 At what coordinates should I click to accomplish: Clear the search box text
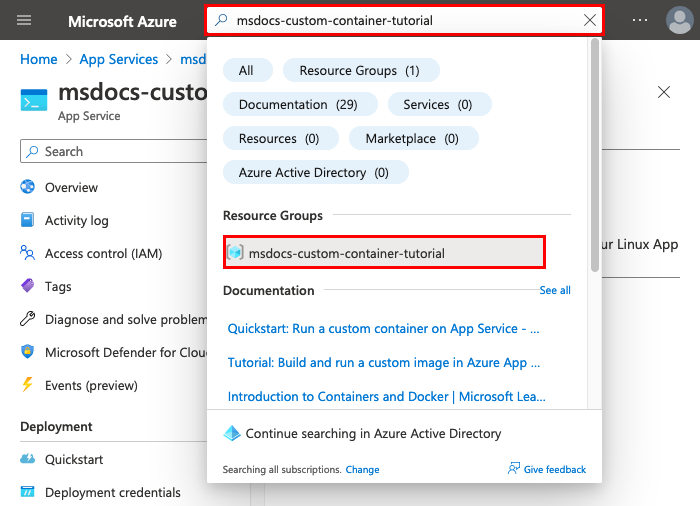click(589, 20)
